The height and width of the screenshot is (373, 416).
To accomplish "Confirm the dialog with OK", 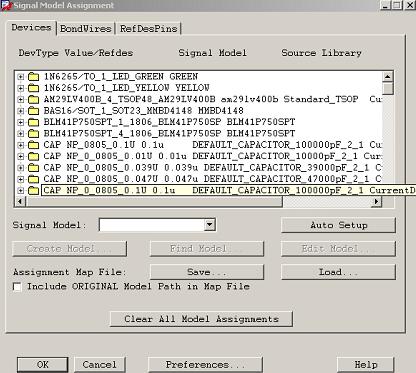I will pyautogui.click(x=43, y=365).
